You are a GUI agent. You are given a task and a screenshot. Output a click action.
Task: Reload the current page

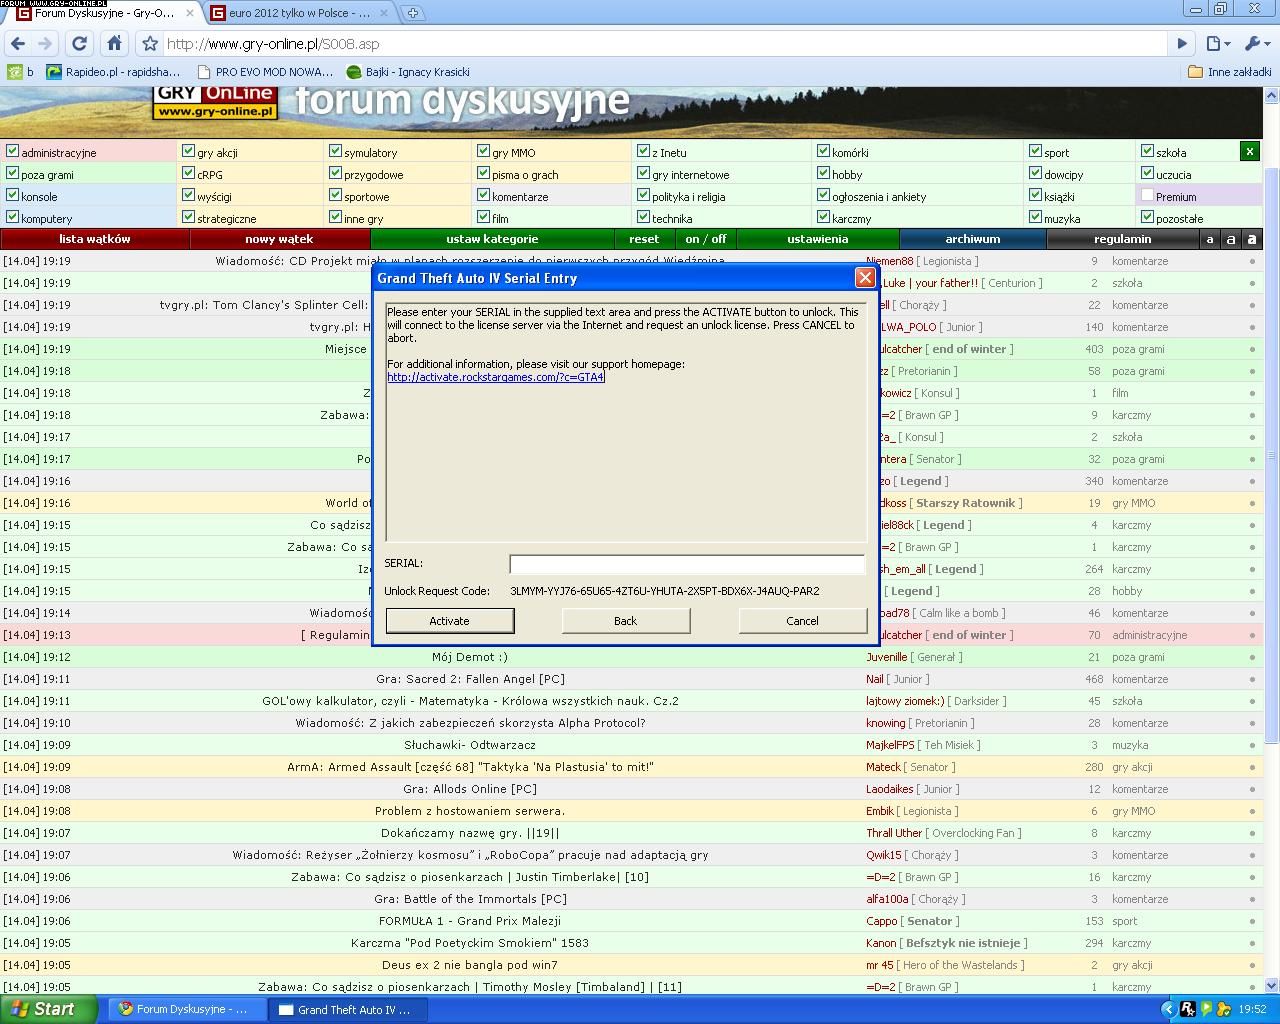coord(80,44)
